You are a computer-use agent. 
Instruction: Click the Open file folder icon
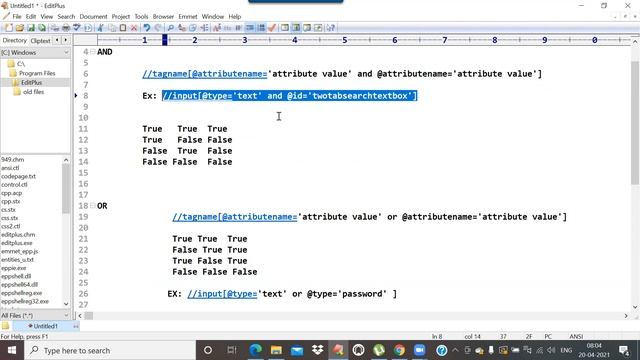click(x=20, y=28)
